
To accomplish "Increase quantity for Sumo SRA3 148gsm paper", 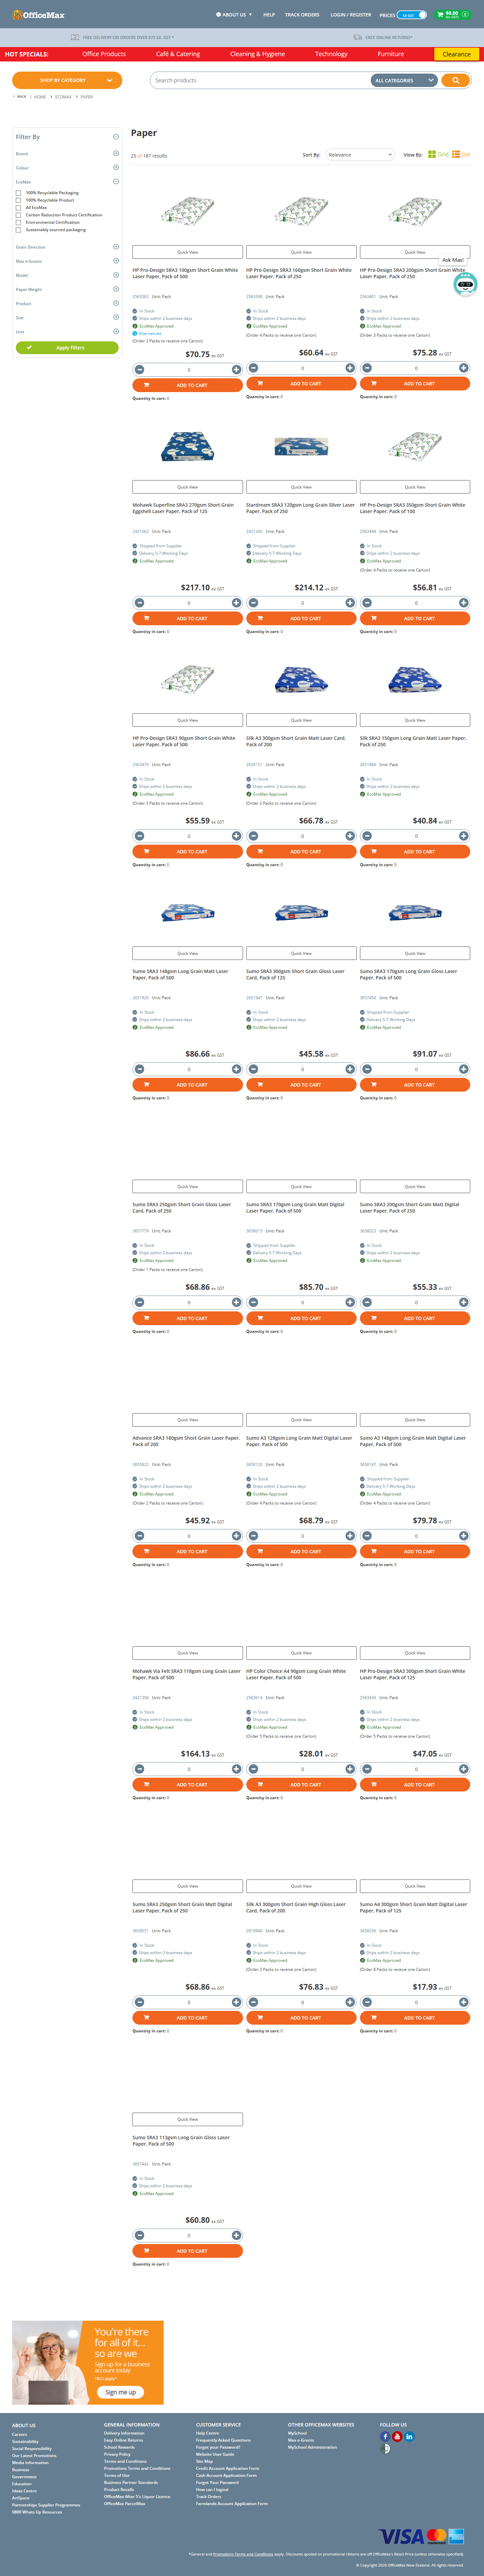I will point(236,1069).
